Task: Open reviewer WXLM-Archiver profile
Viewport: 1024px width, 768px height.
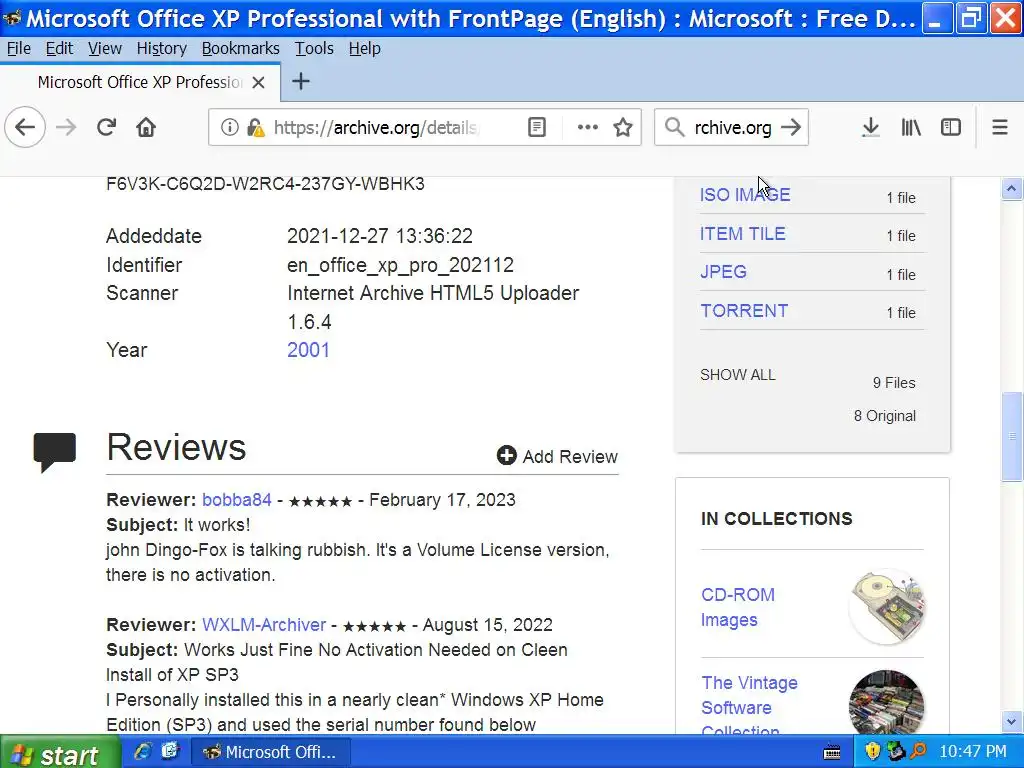Action: tap(264, 625)
